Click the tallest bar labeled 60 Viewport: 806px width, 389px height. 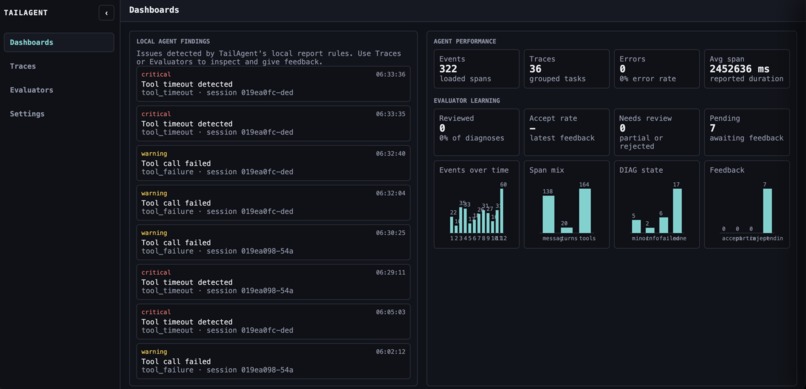click(502, 211)
